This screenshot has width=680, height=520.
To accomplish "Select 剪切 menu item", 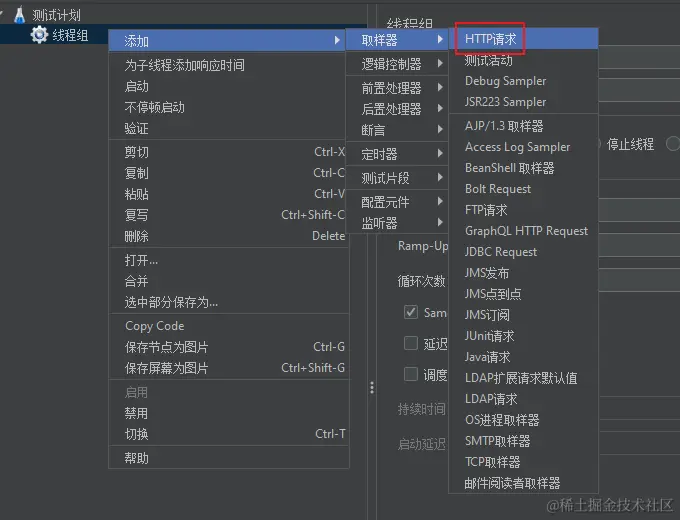I will [229, 152].
